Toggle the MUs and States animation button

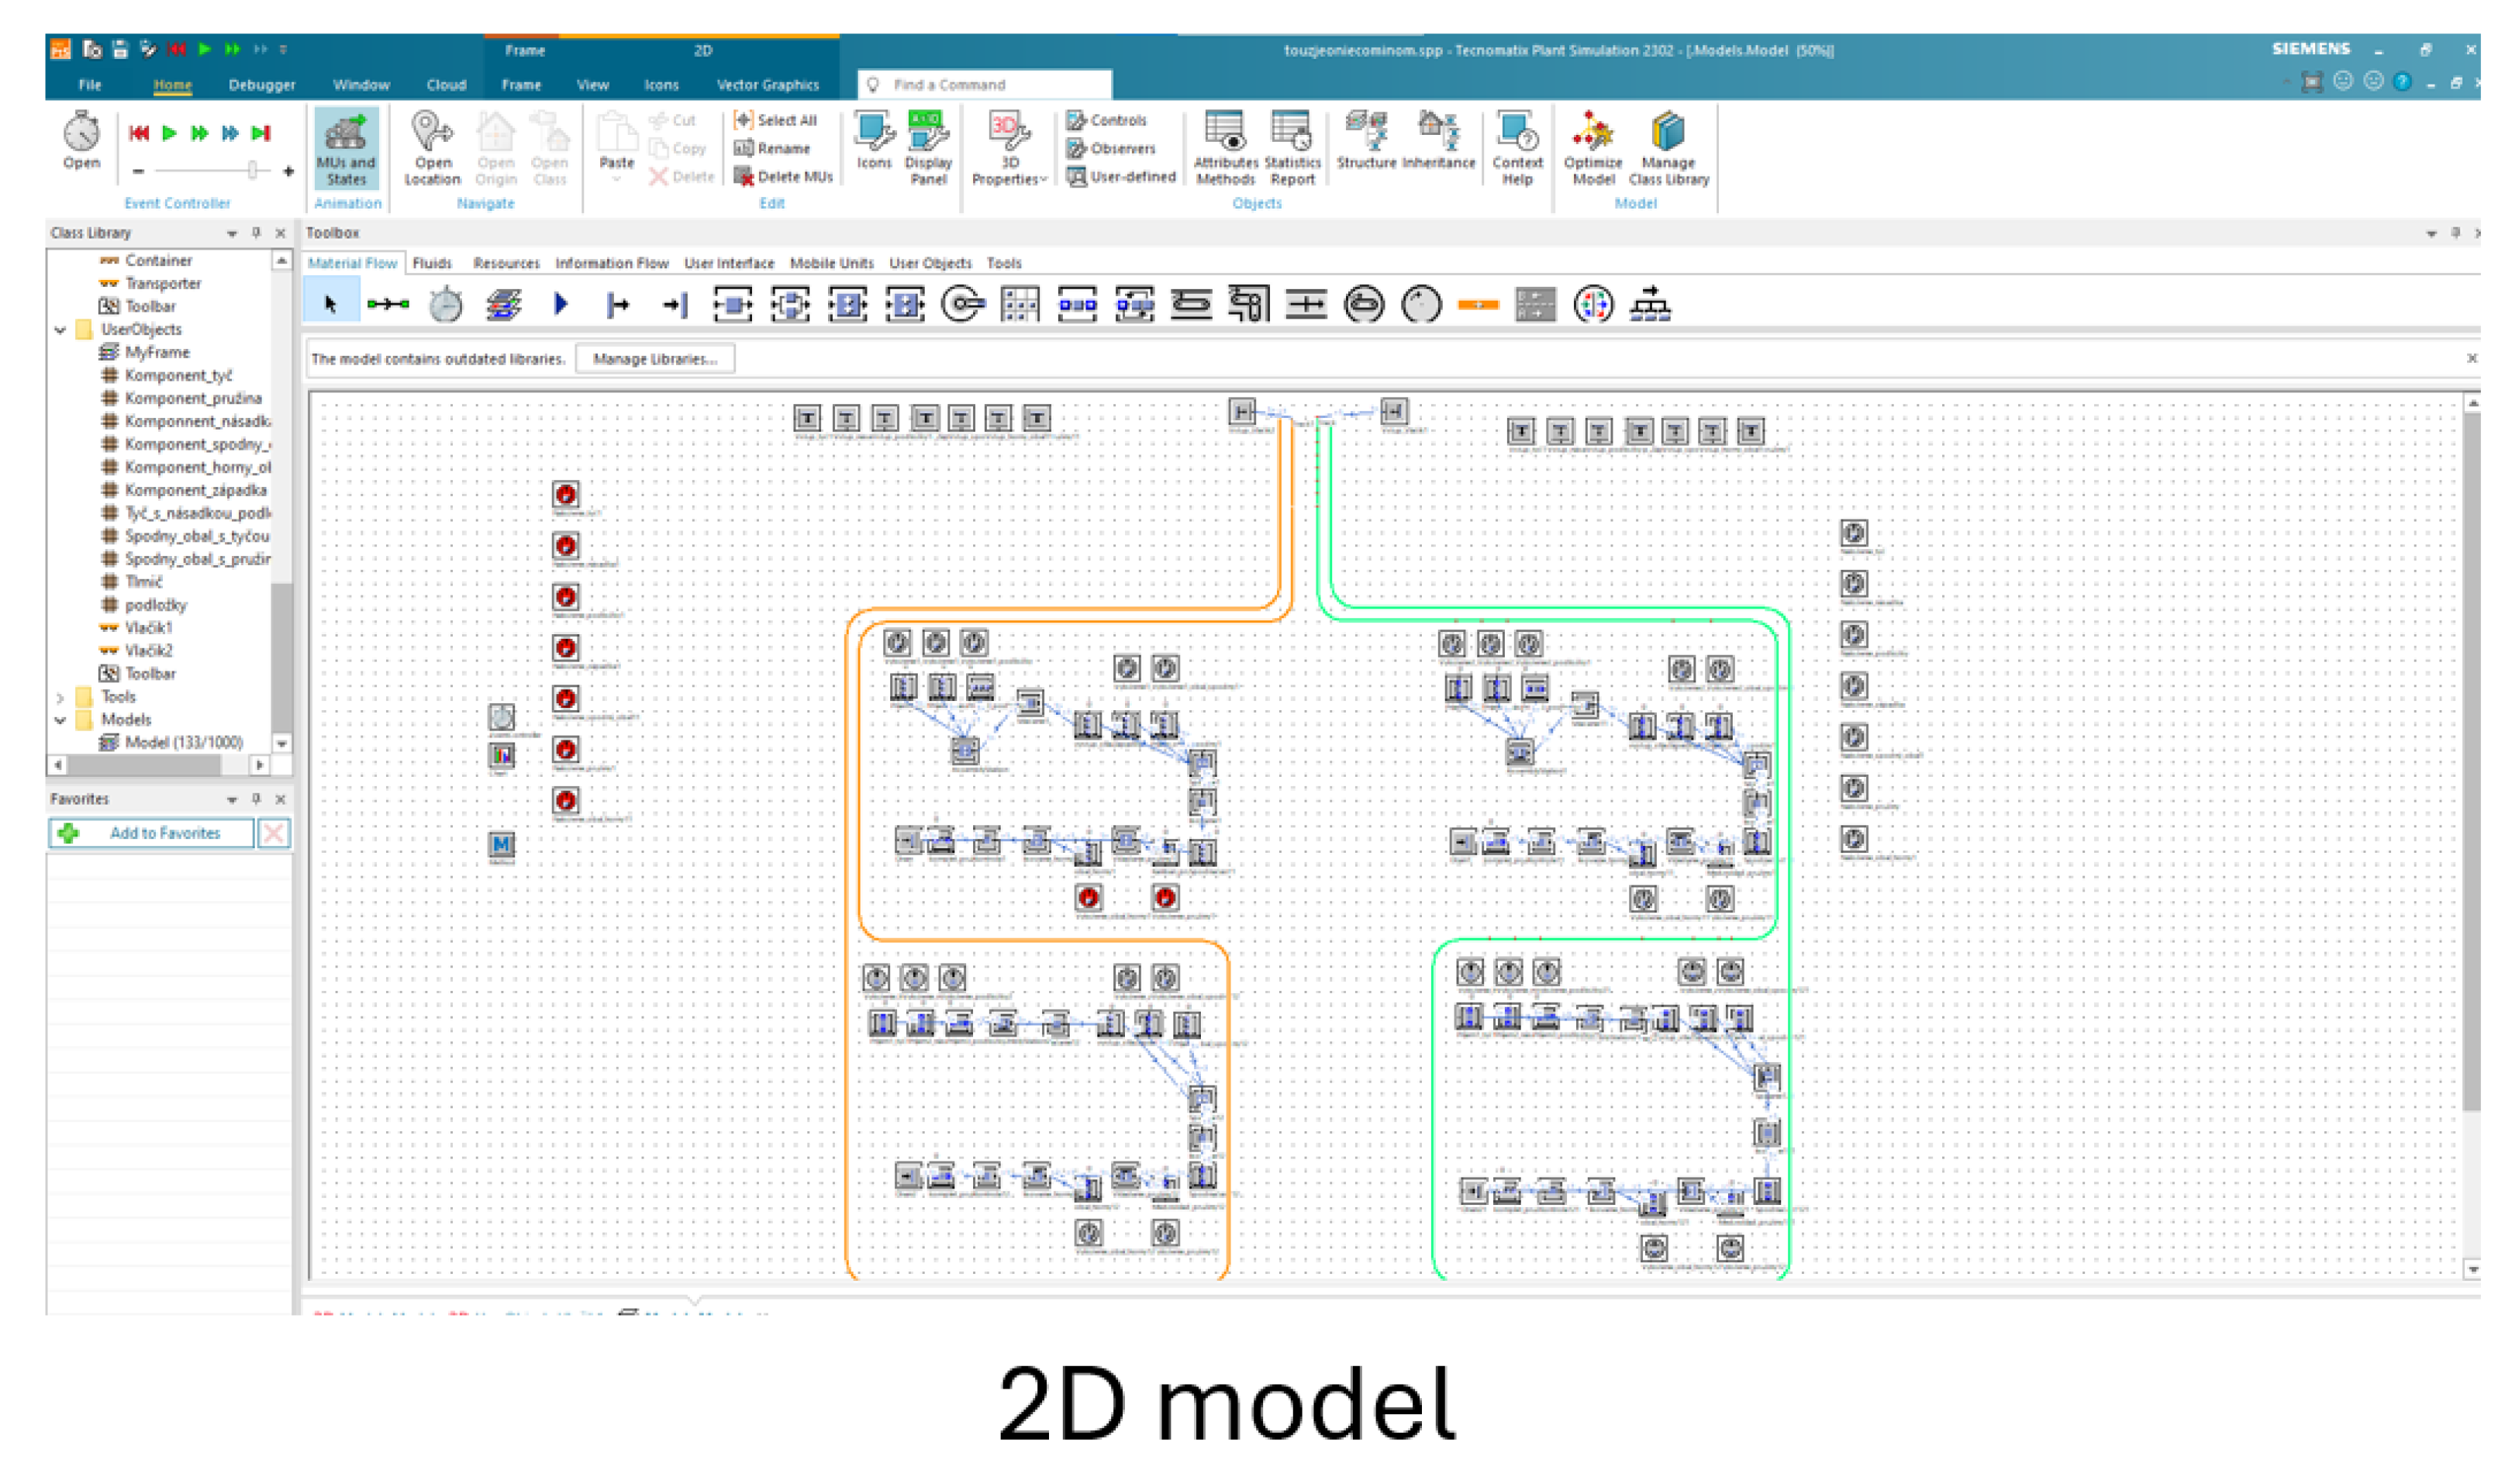(346, 148)
